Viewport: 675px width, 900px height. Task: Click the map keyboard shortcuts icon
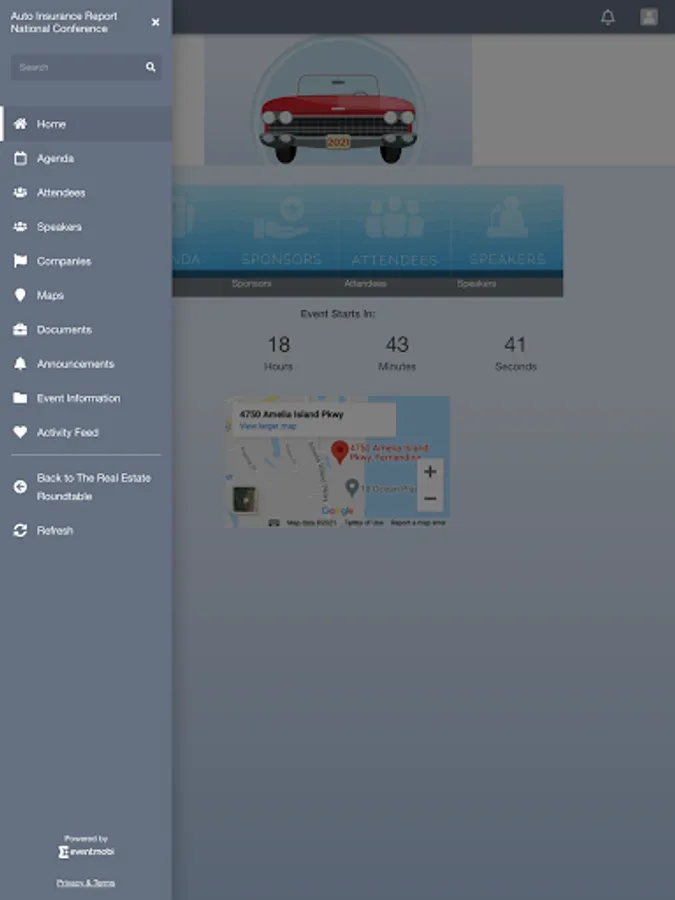coord(274,523)
